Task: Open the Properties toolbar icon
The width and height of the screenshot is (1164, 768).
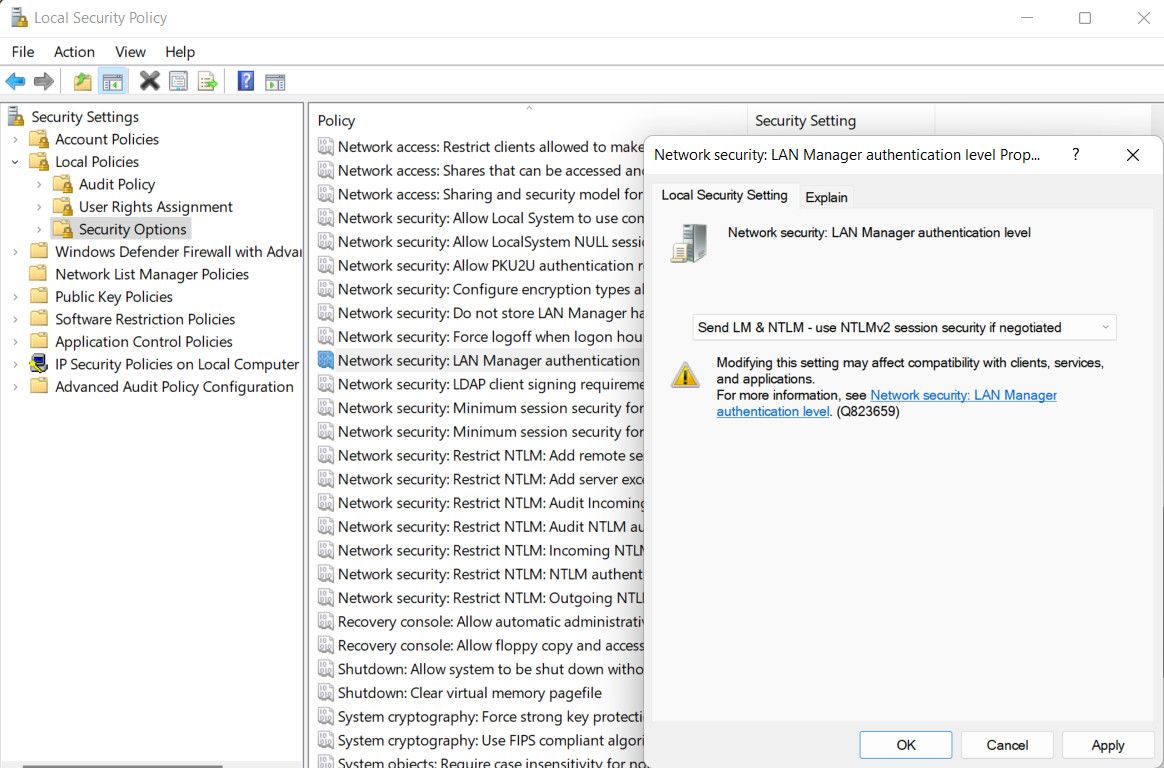Action: point(178,80)
